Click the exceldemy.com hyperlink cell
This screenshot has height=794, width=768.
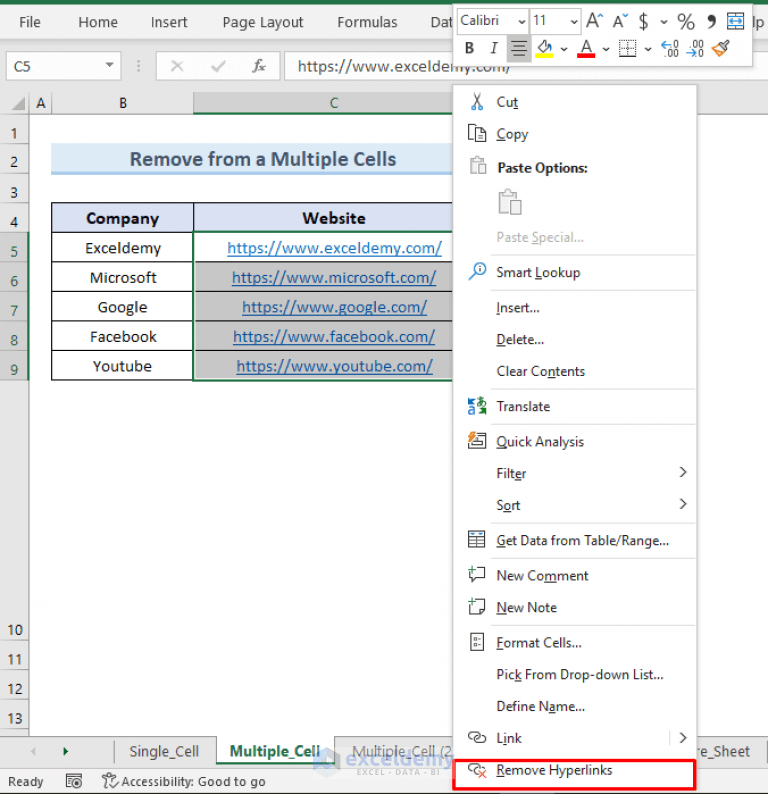tap(334, 248)
